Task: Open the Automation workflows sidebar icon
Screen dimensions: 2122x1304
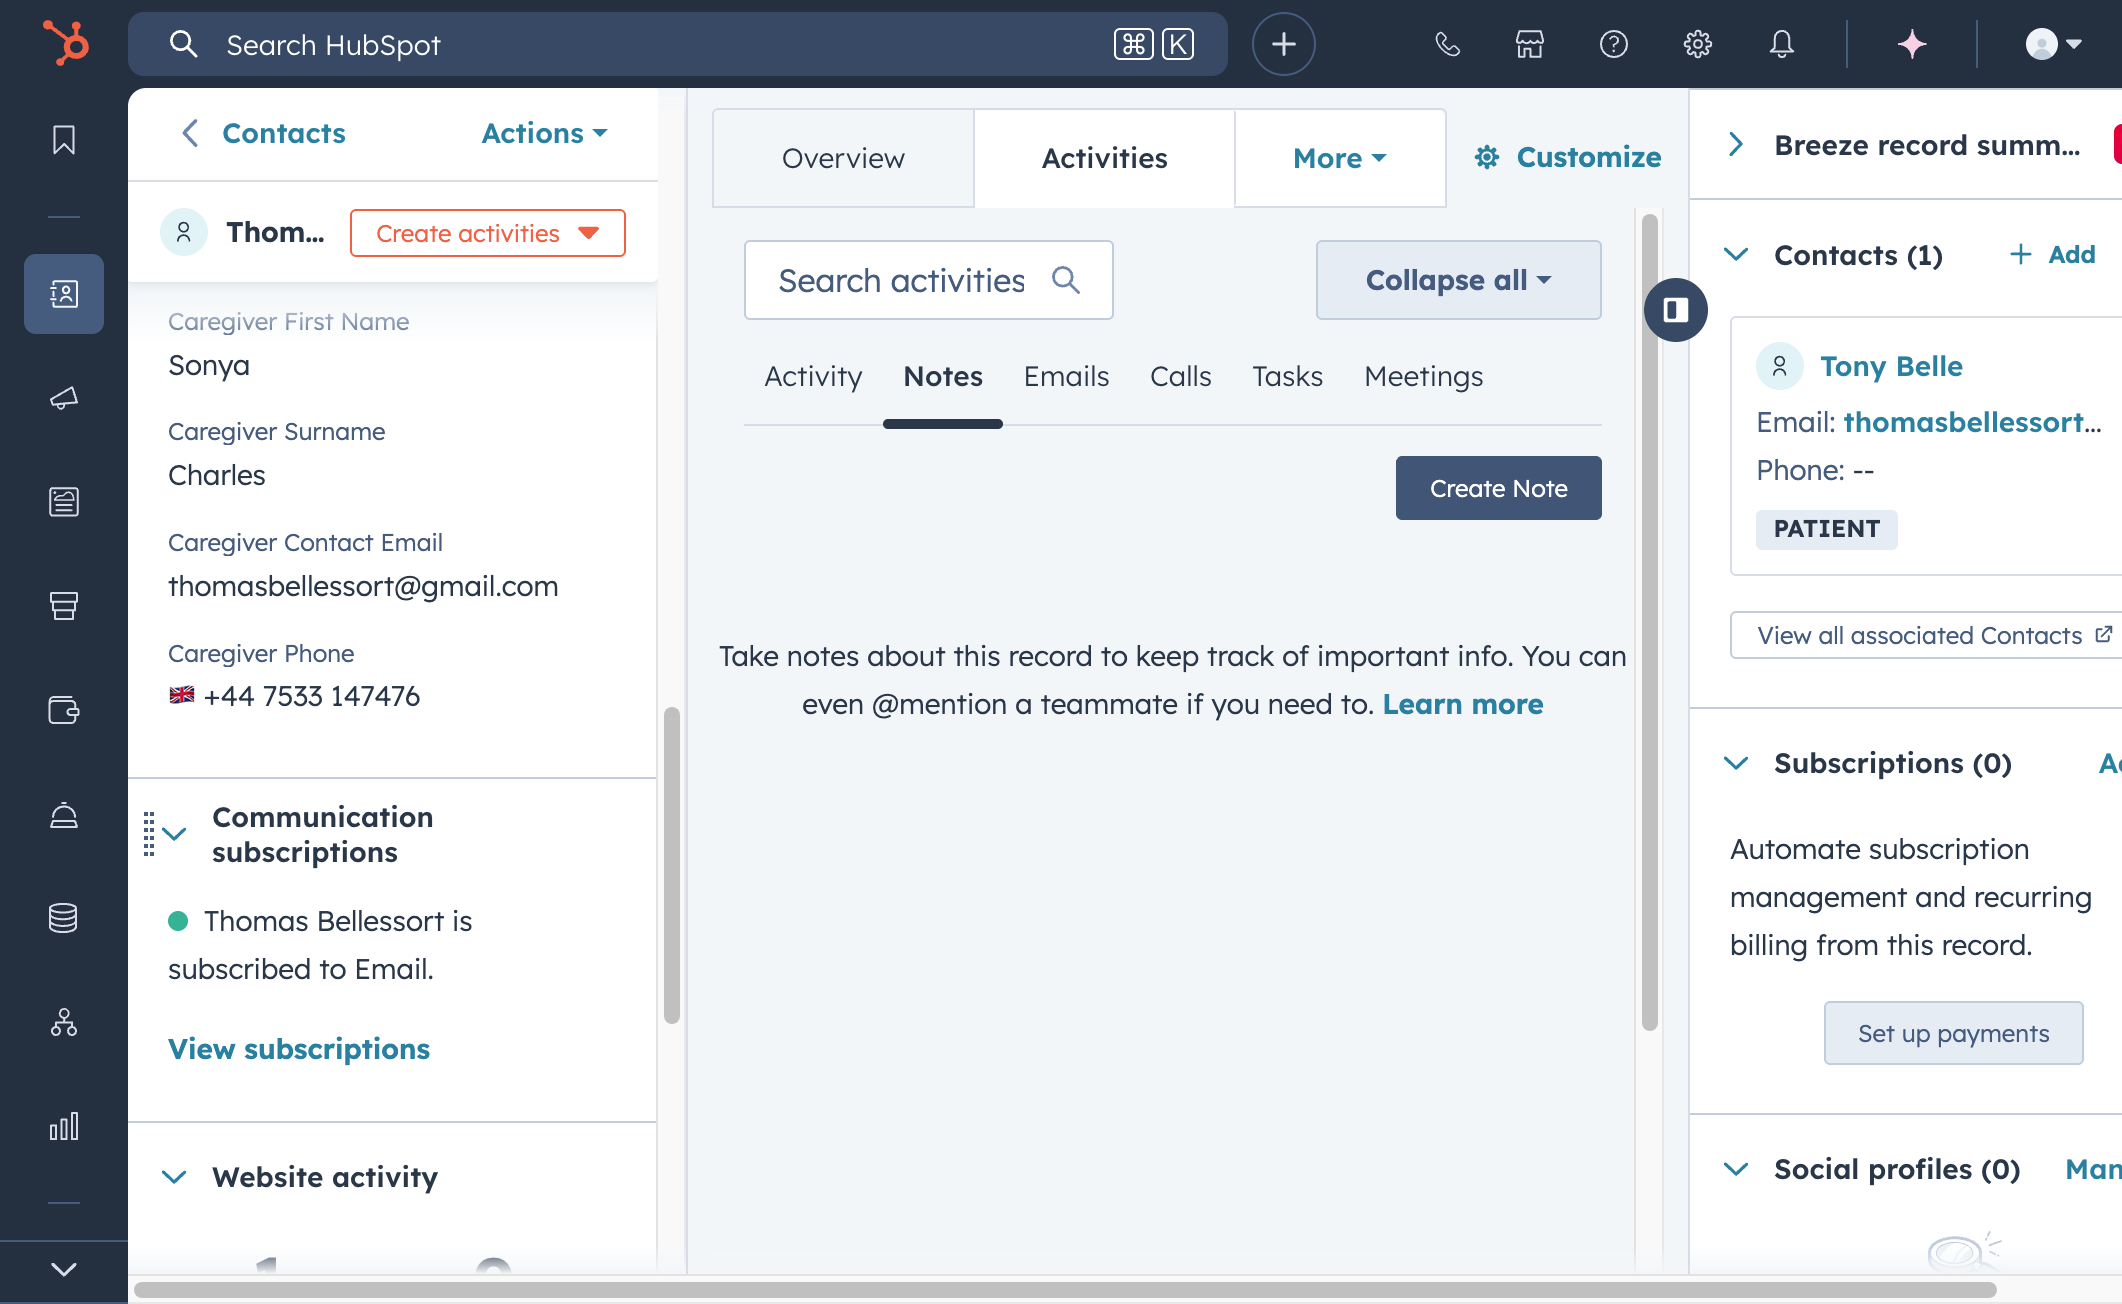Action: (x=64, y=1022)
